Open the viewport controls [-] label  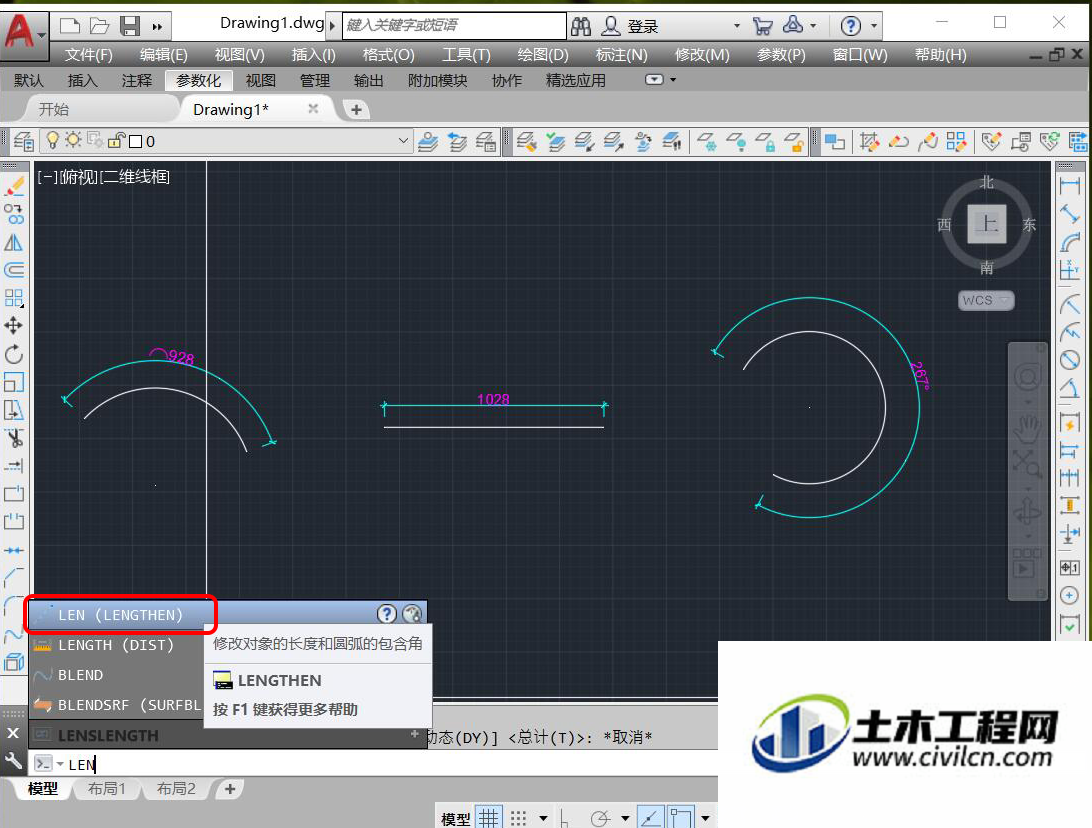click(47, 177)
